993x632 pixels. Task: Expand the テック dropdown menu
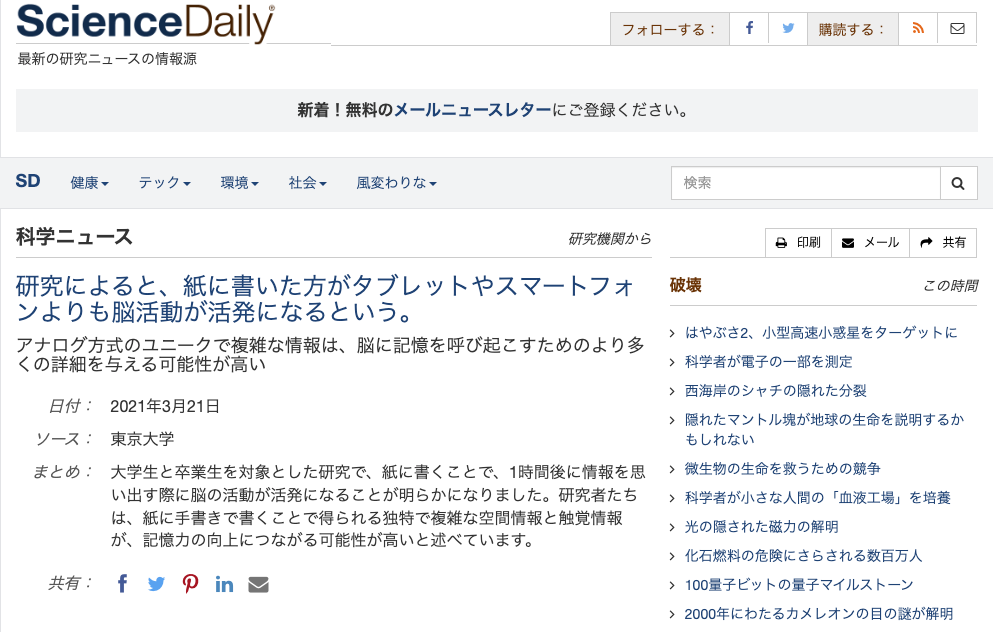pos(164,183)
